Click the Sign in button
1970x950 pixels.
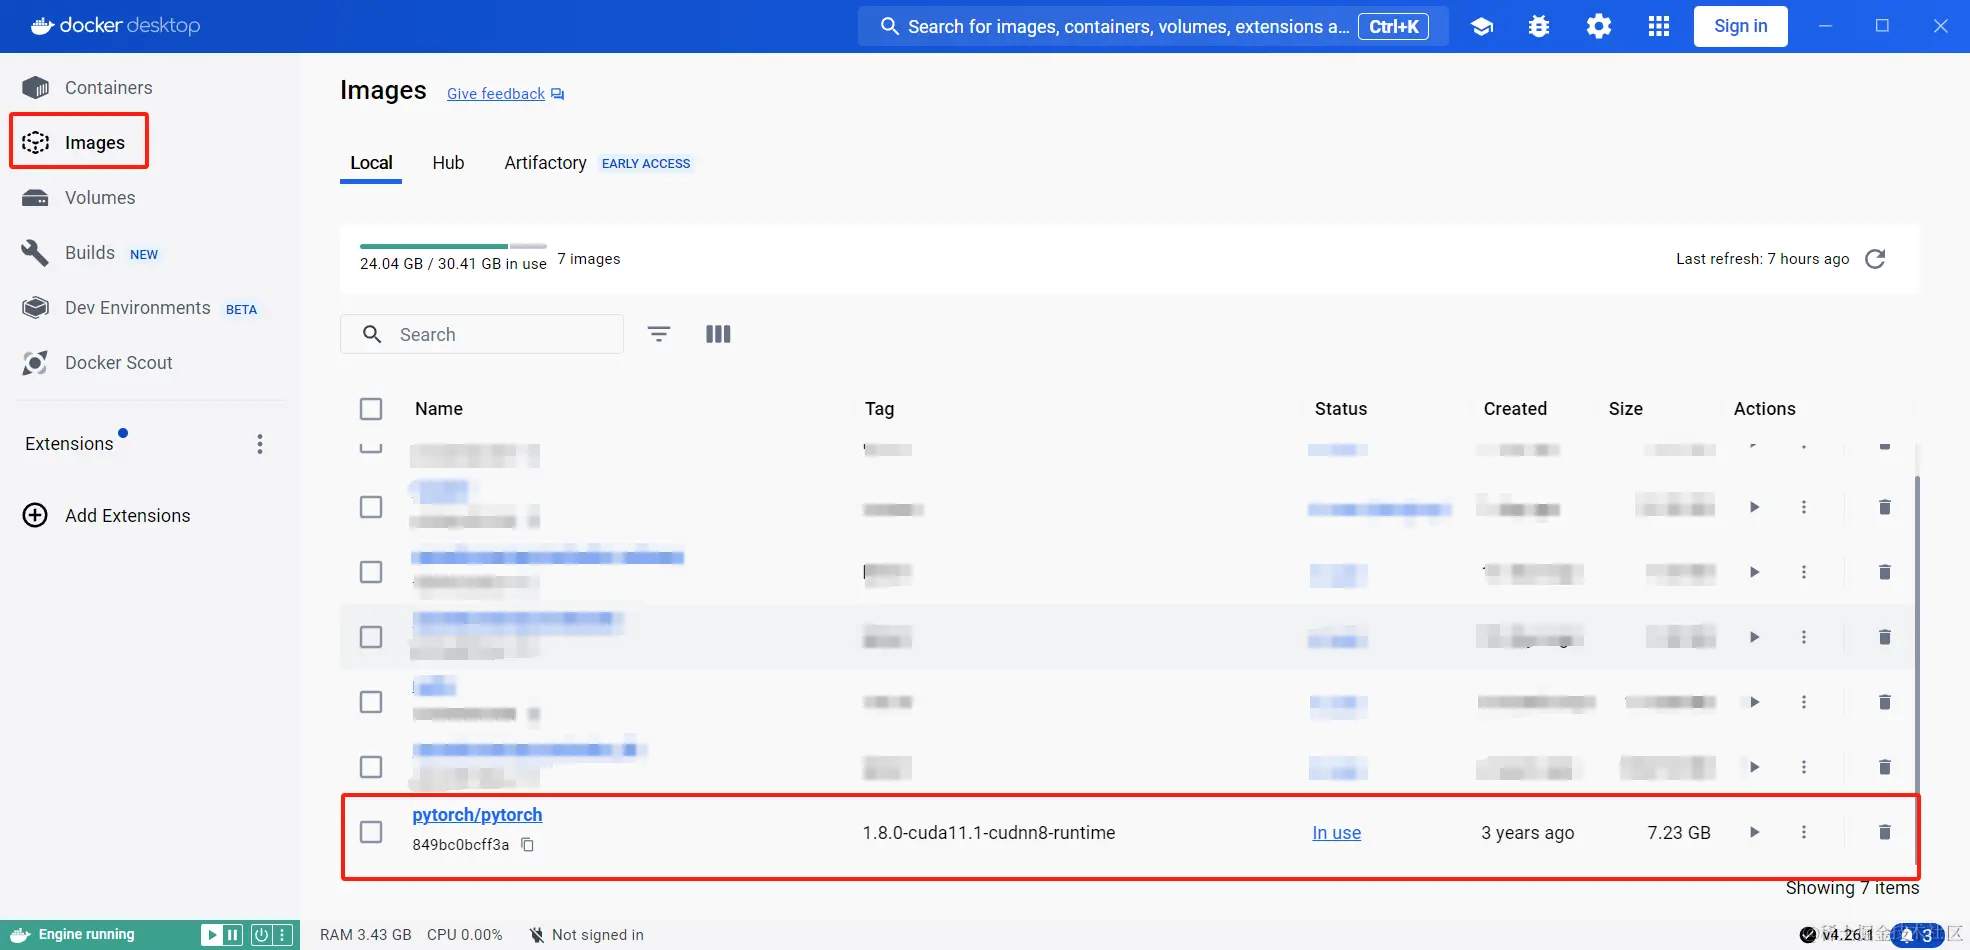click(1740, 26)
